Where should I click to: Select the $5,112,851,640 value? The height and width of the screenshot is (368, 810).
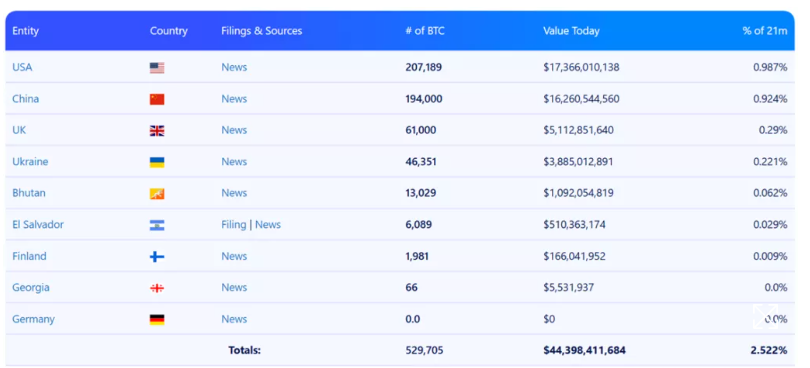click(579, 130)
